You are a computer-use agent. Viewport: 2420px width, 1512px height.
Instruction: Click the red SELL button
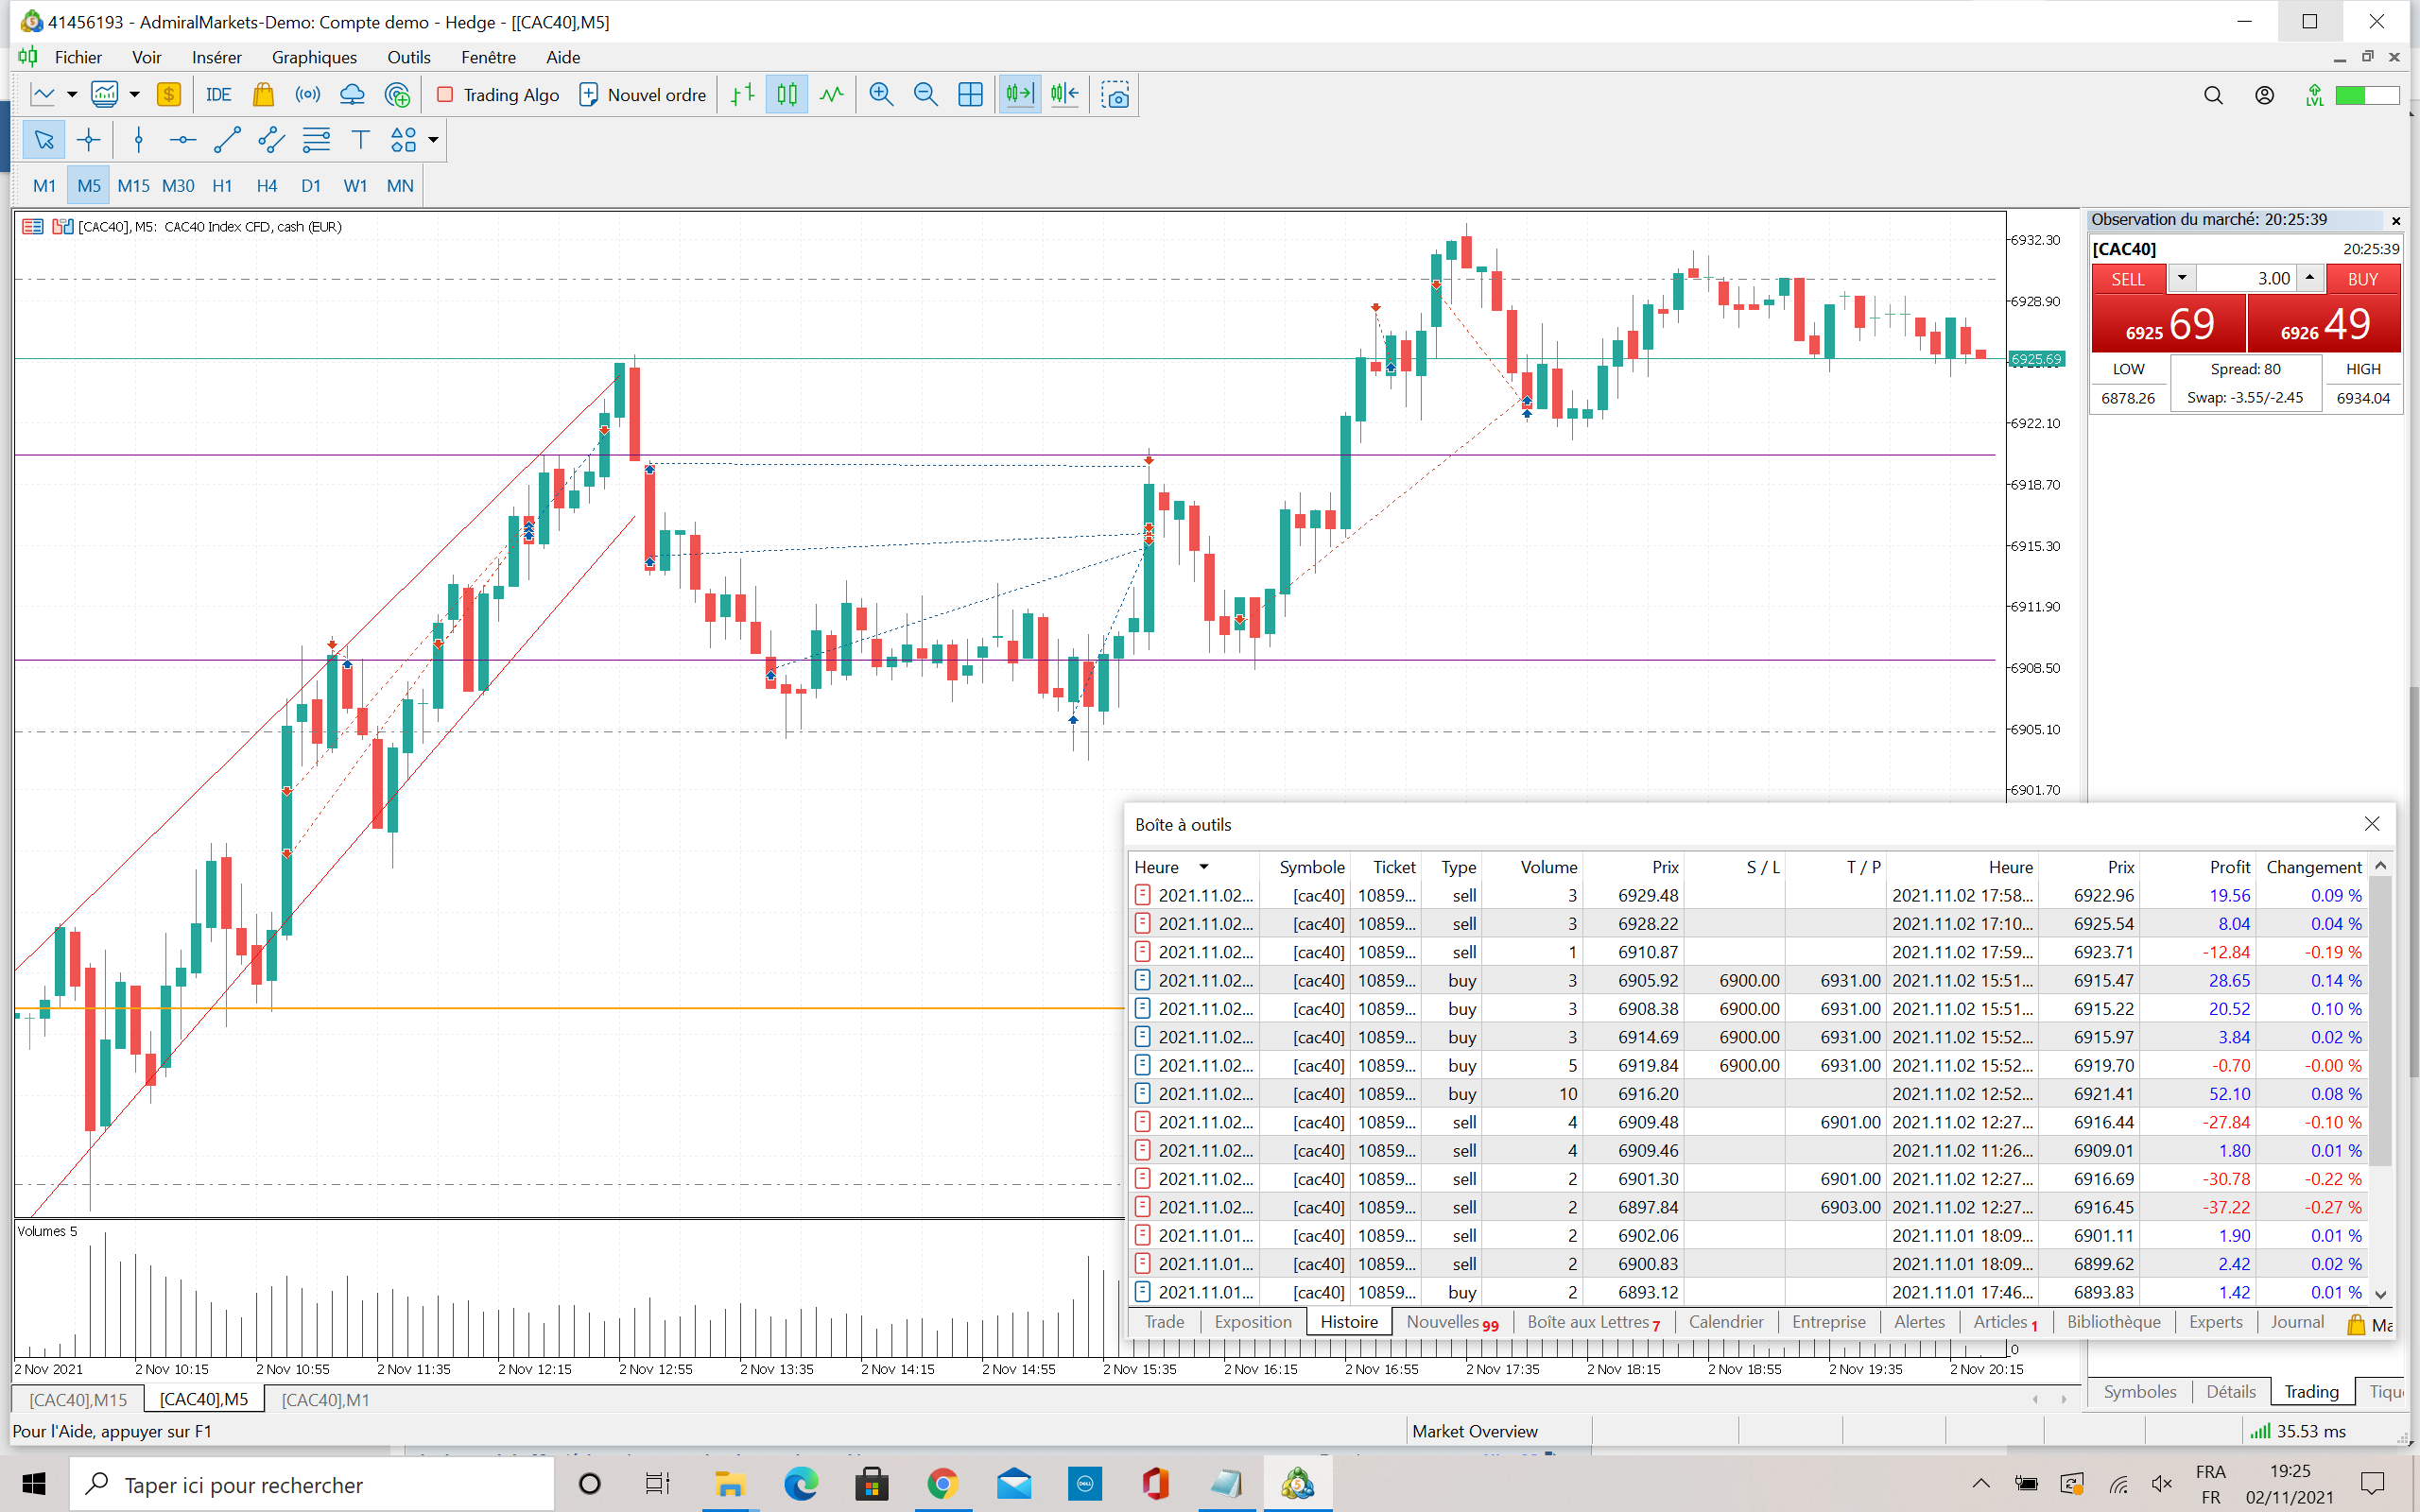point(2127,279)
